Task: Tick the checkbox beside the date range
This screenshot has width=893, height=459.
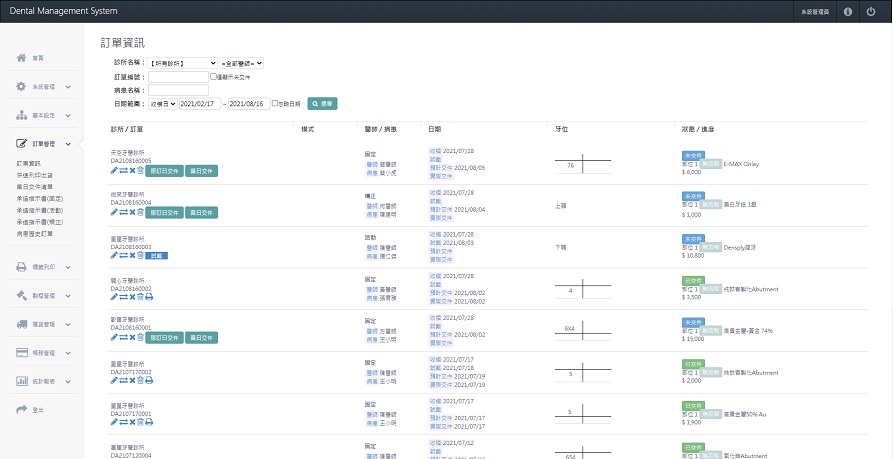Action: click(x=275, y=103)
